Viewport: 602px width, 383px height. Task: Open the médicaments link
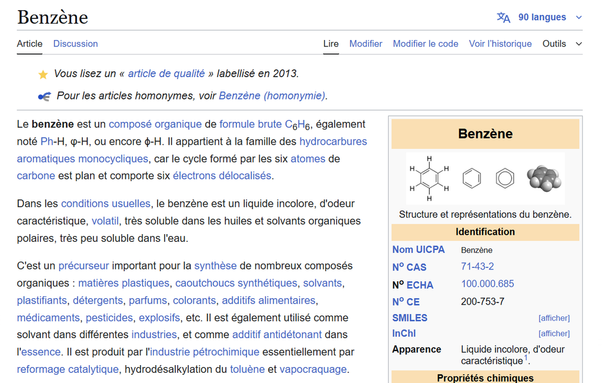[x=48, y=318]
